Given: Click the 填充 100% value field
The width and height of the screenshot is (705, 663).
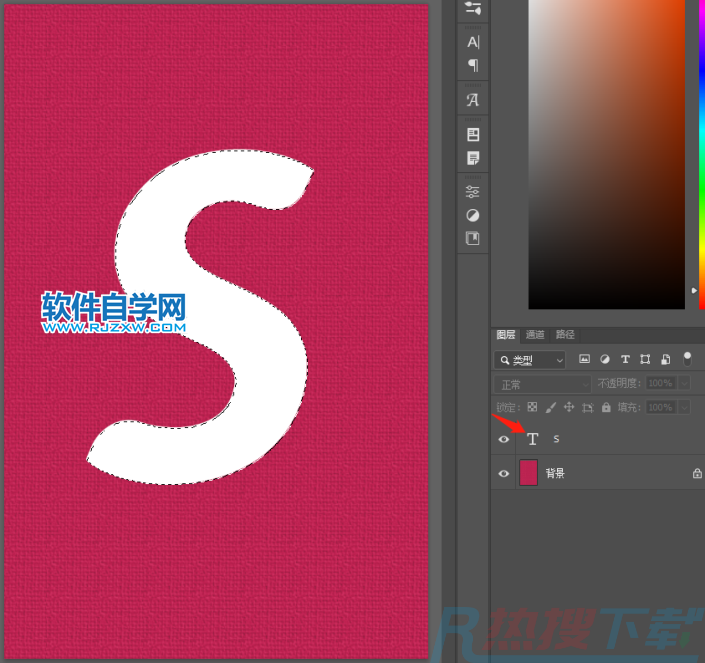Looking at the screenshot, I should tap(661, 408).
